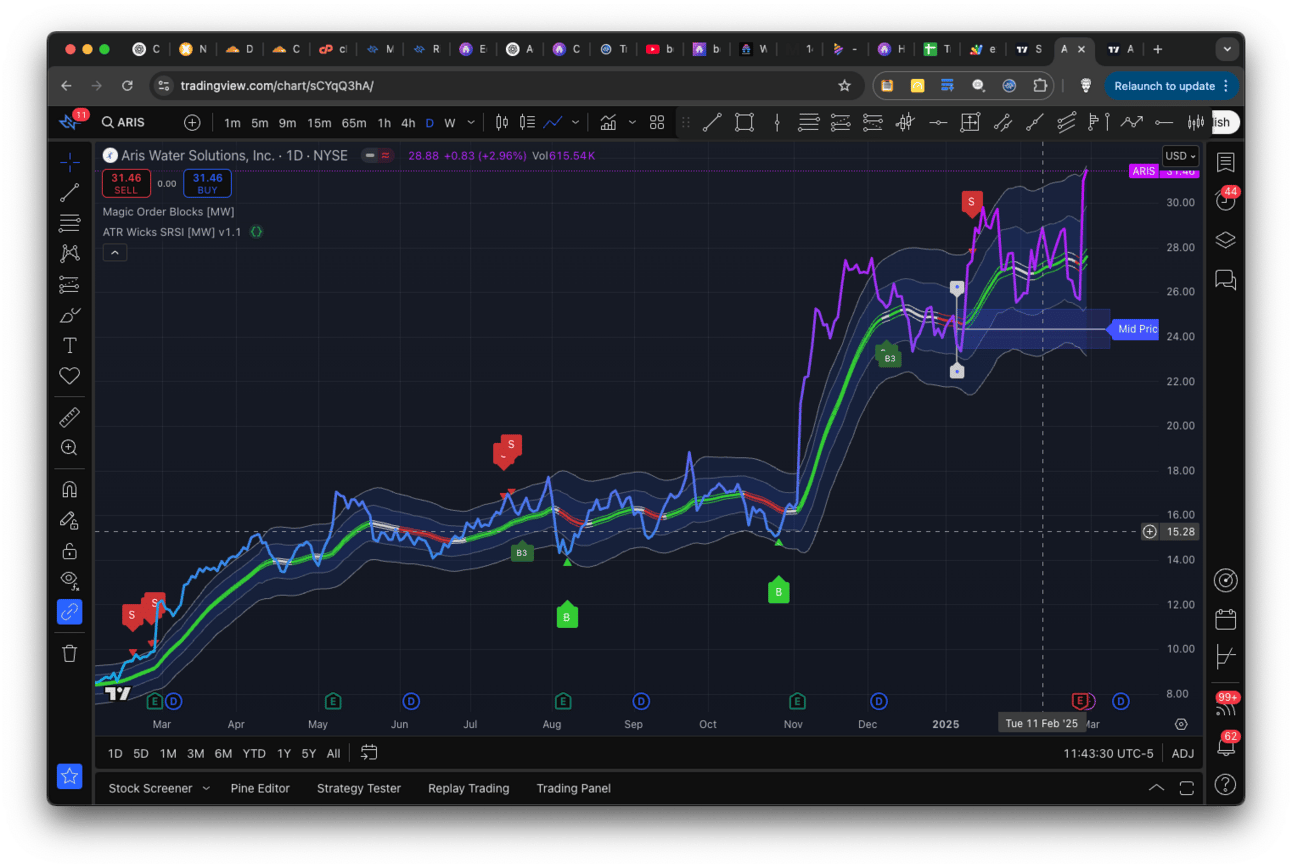Open the alerts clock with 44 badge
This screenshot has height=868, width=1292.
pos(1225,201)
